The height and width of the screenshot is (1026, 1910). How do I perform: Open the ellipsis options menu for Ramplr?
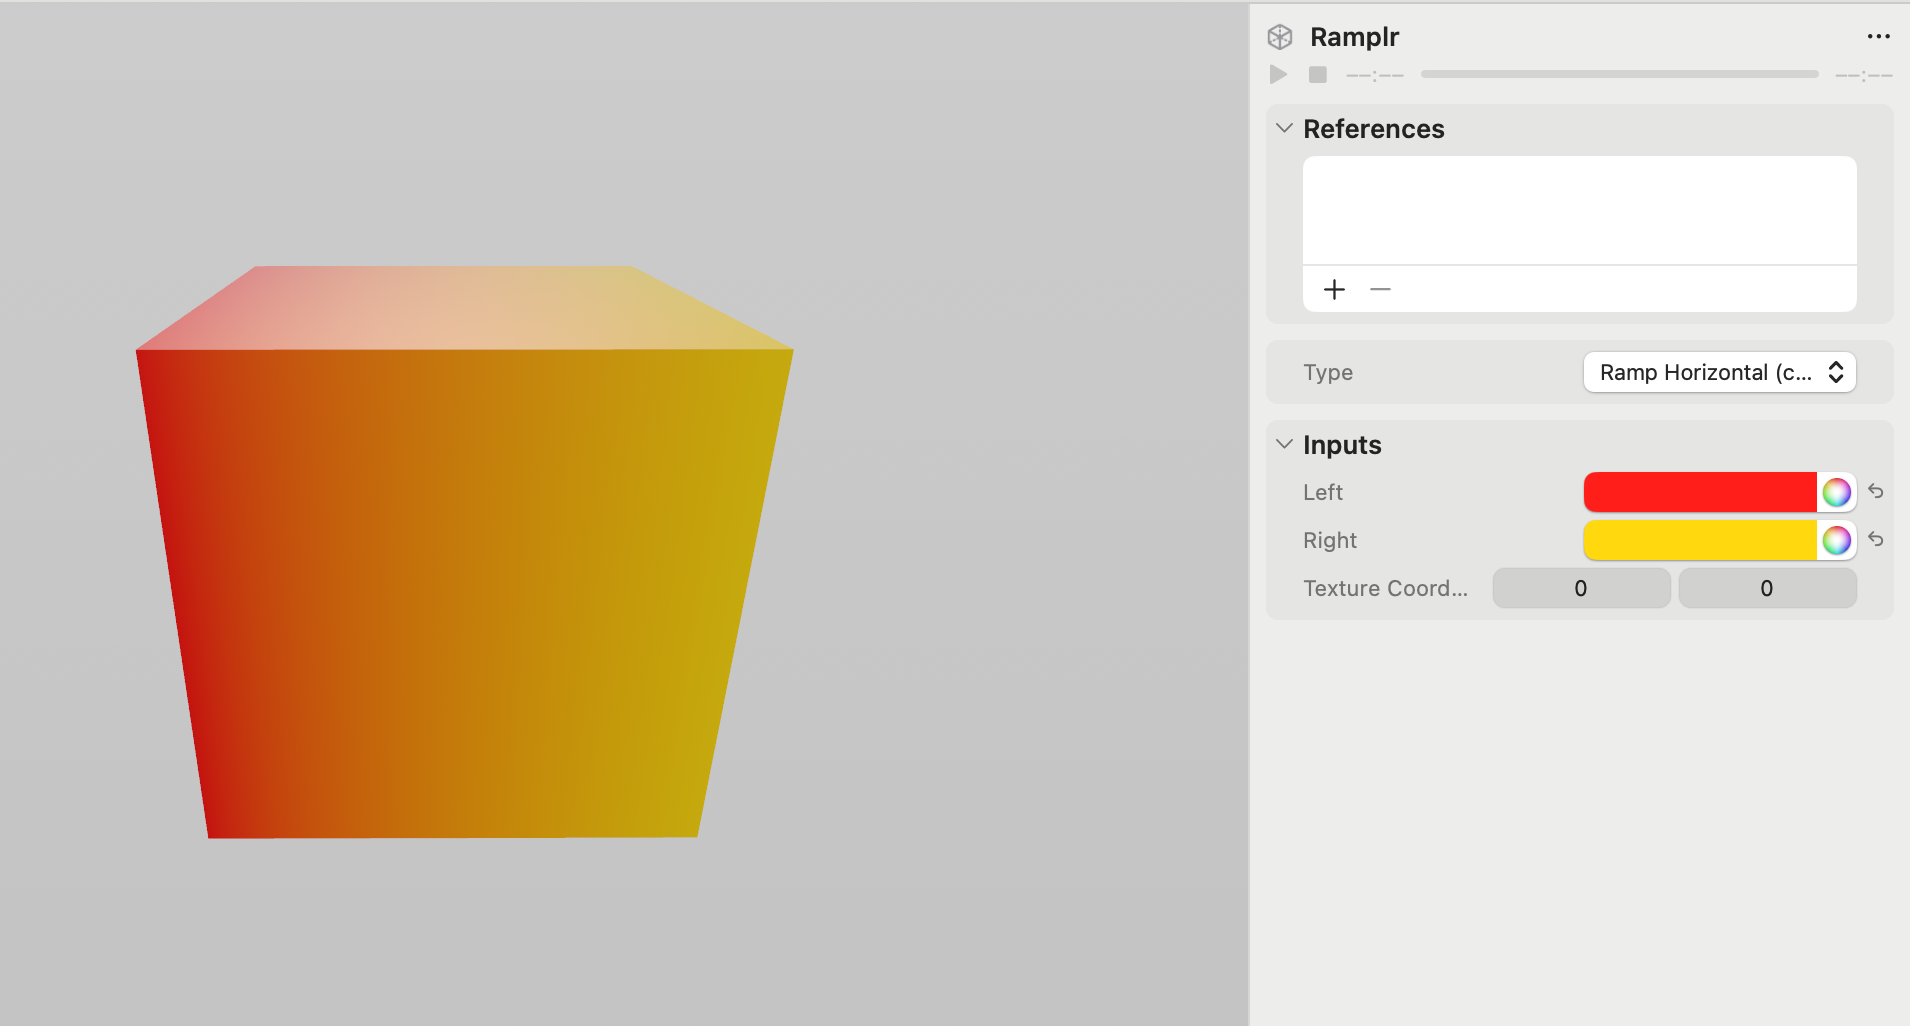click(x=1879, y=36)
